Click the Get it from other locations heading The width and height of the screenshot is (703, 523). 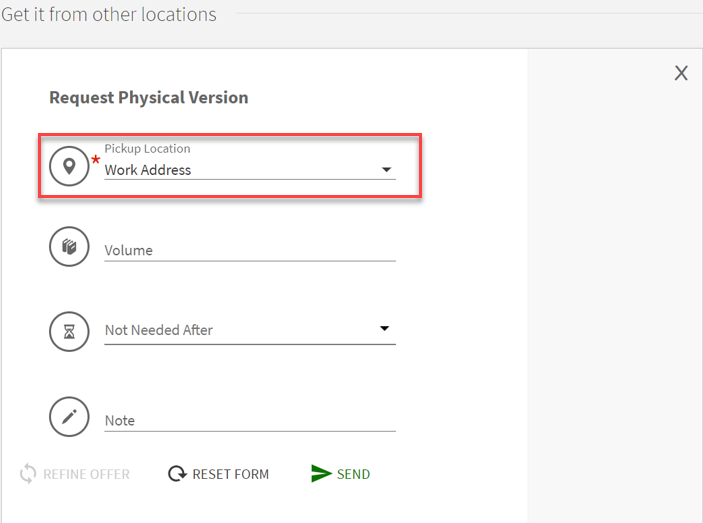tap(109, 15)
